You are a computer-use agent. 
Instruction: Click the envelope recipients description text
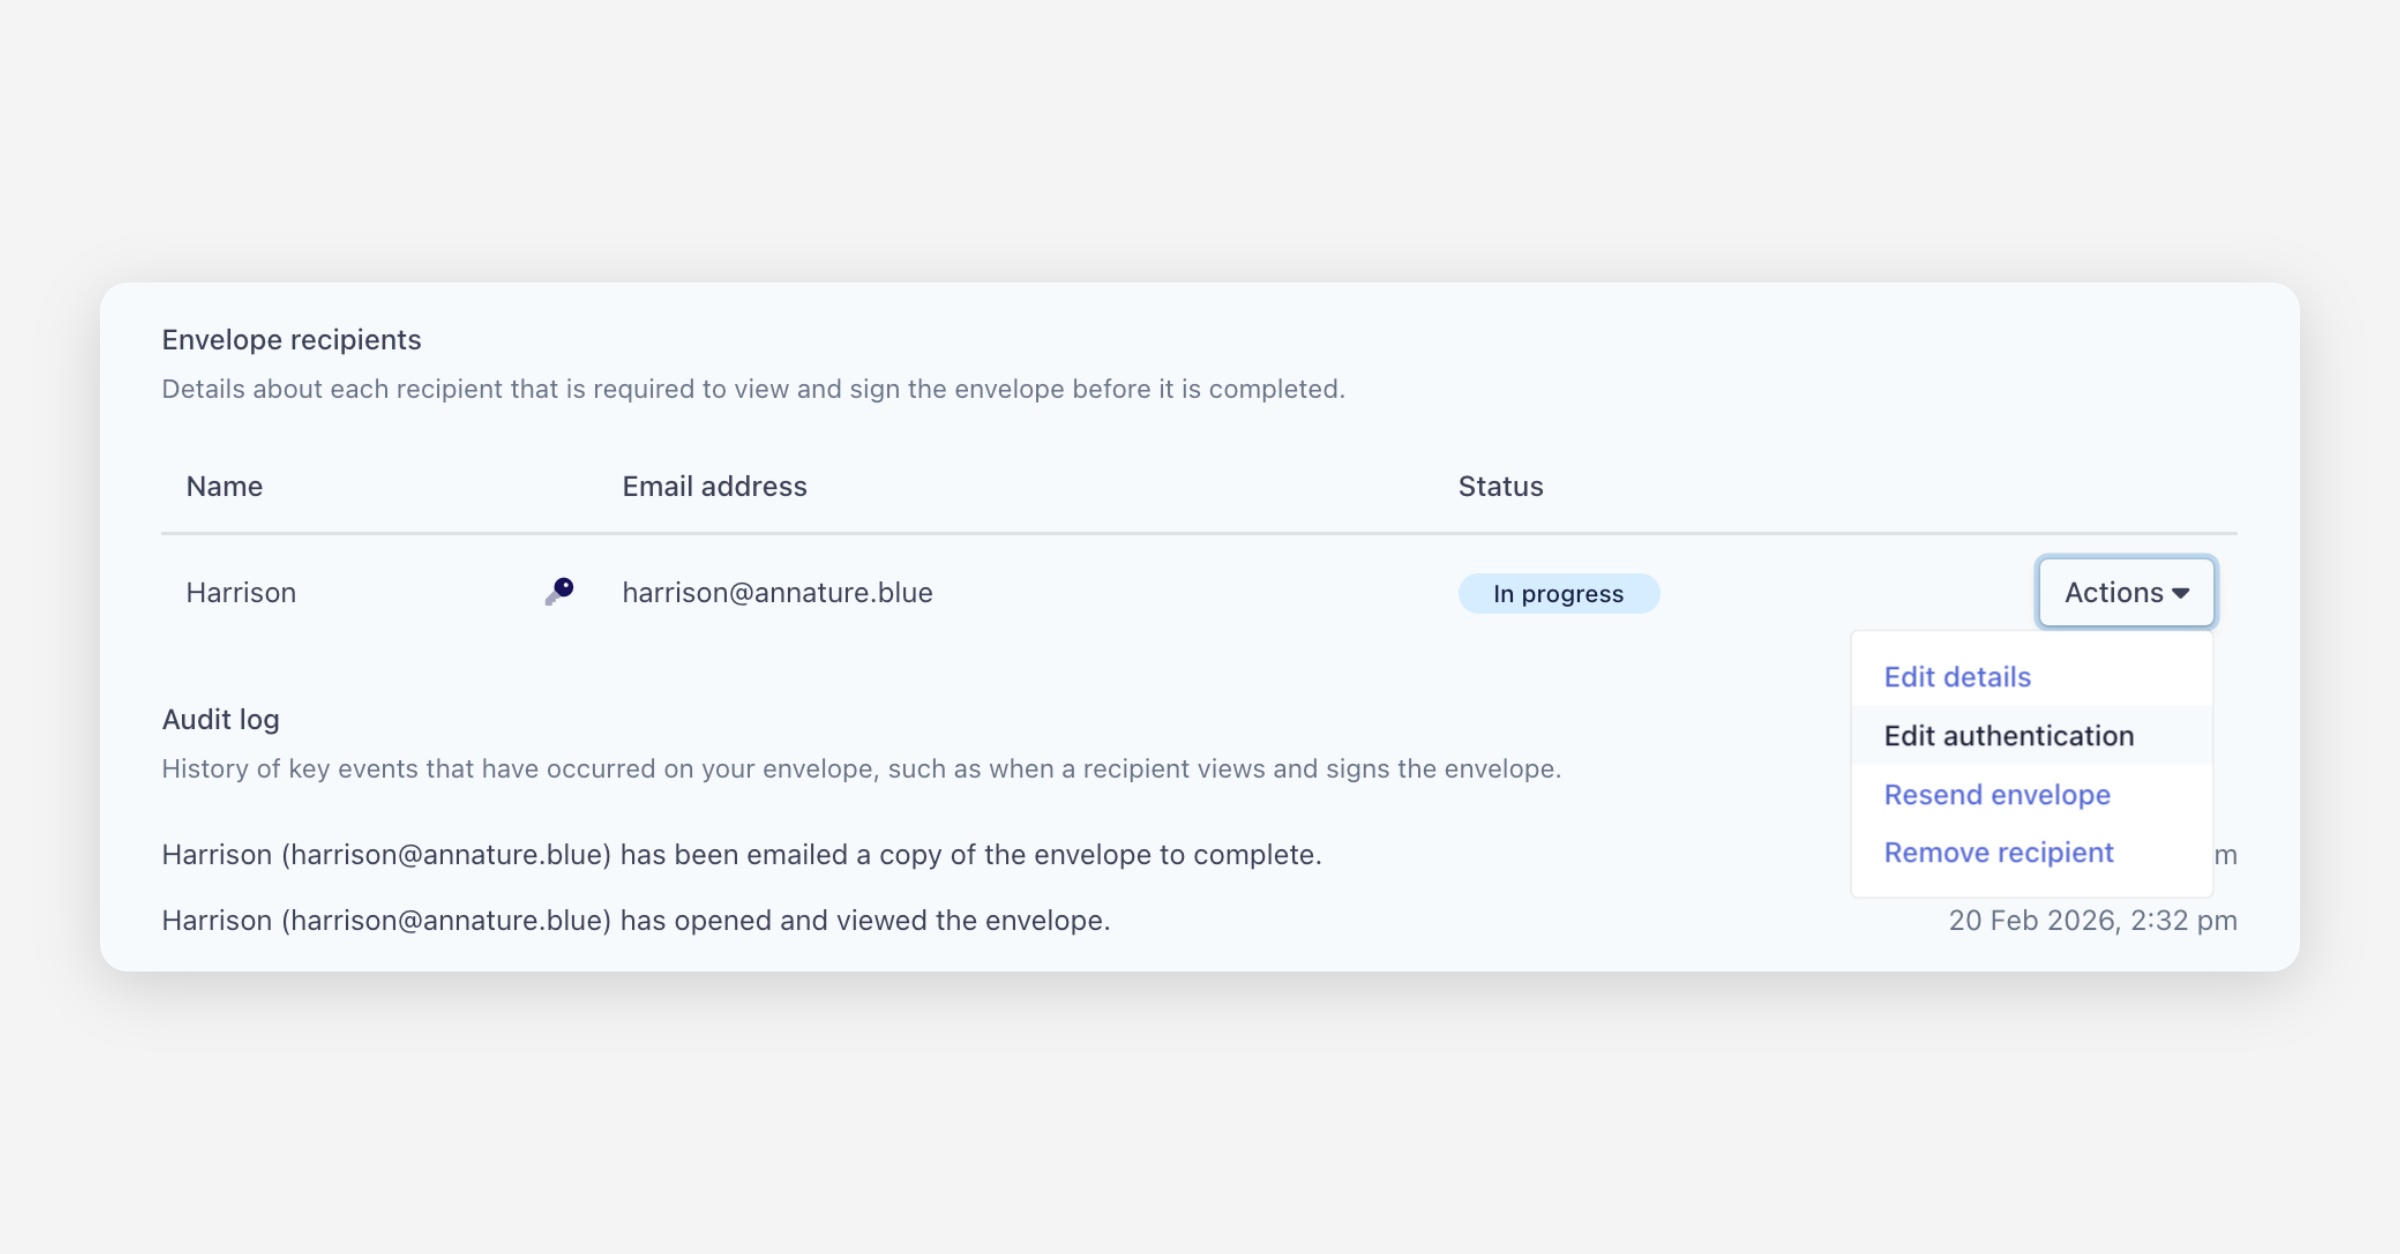[753, 389]
